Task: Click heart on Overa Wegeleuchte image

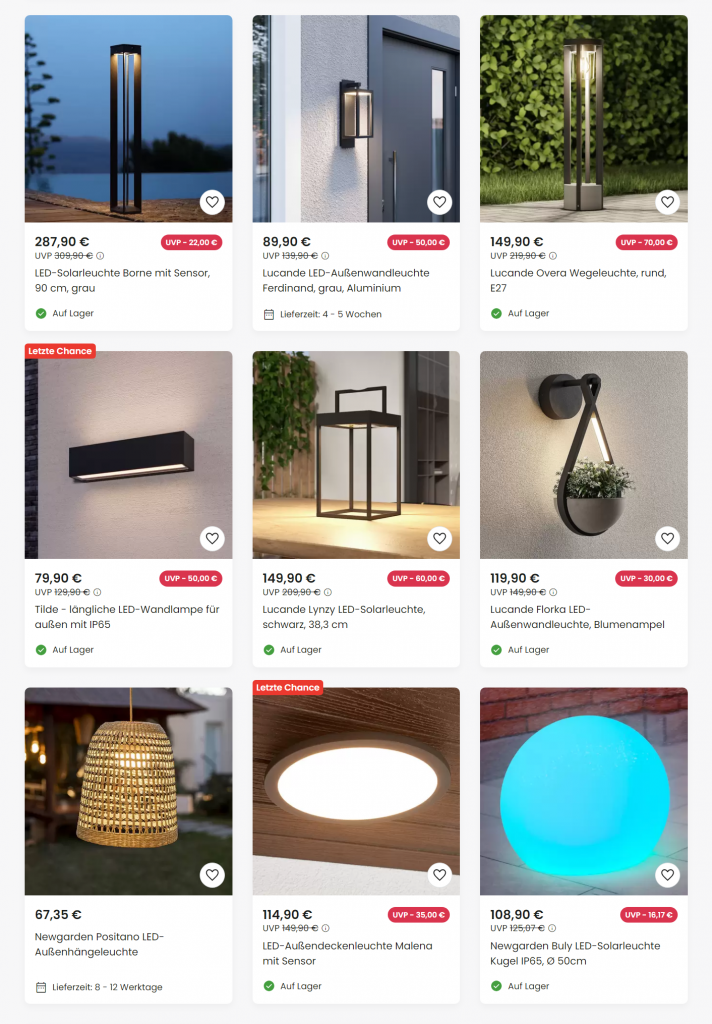Action: [667, 202]
